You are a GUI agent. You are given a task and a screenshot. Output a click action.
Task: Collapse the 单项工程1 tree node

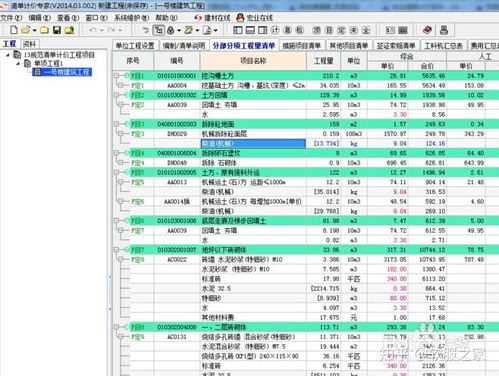(18, 63)
